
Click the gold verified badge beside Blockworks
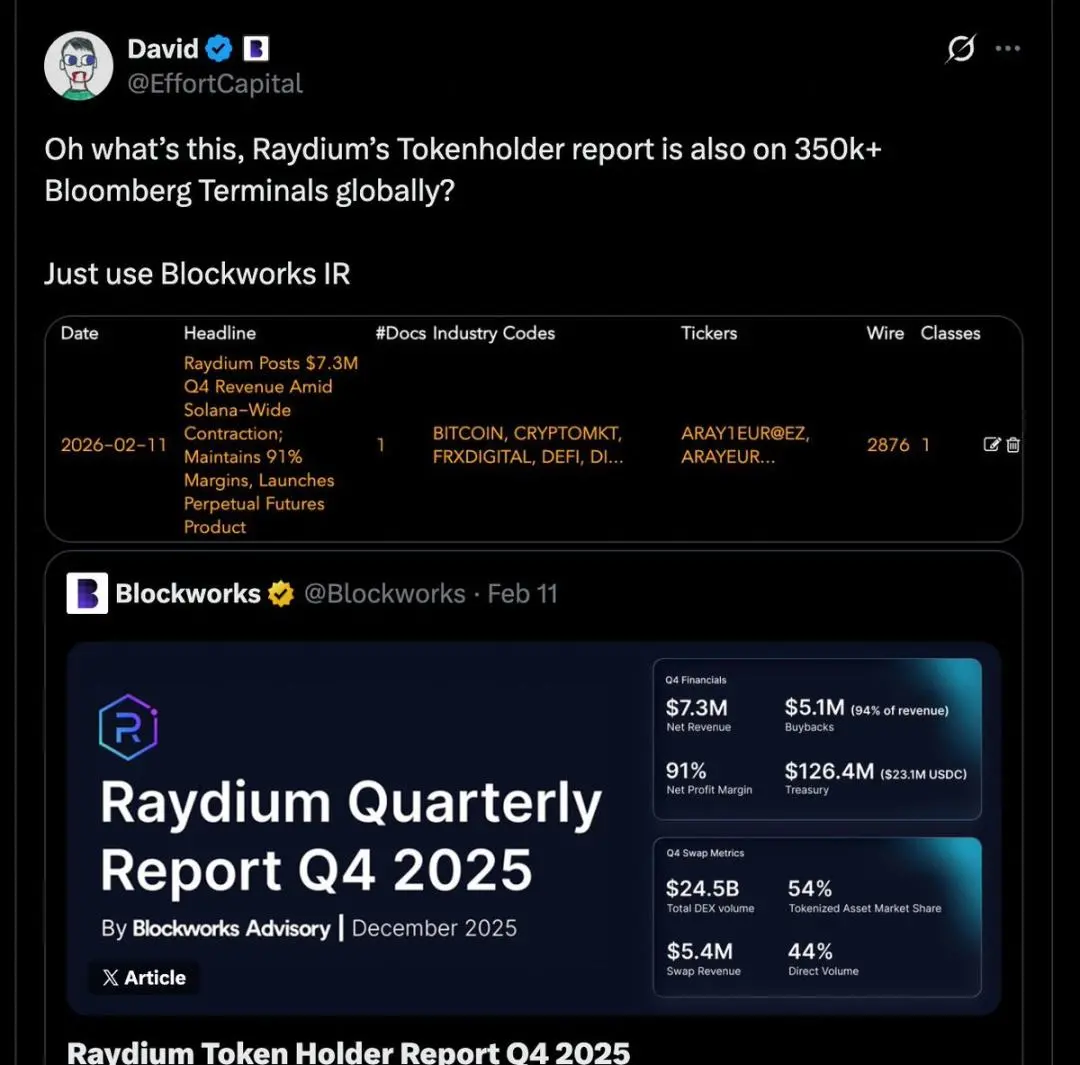280,594
